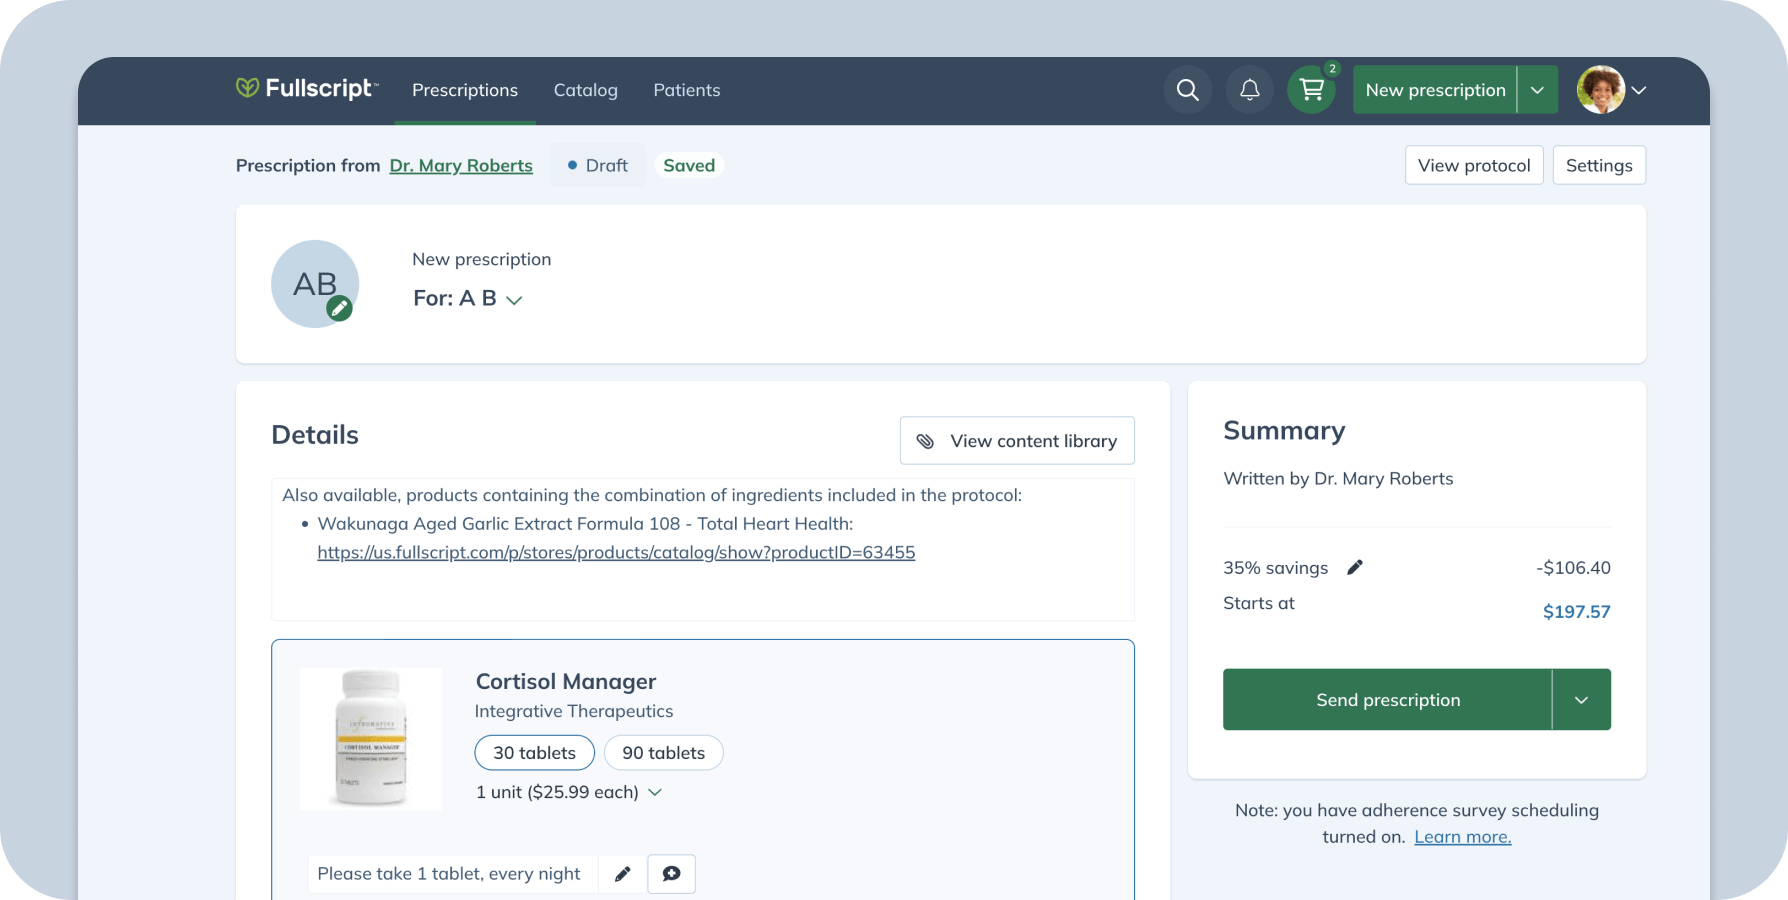Click the Integrative Therapeutics brand text
This screenshot has width=1788, height=900.
click(x=574, y=711)
